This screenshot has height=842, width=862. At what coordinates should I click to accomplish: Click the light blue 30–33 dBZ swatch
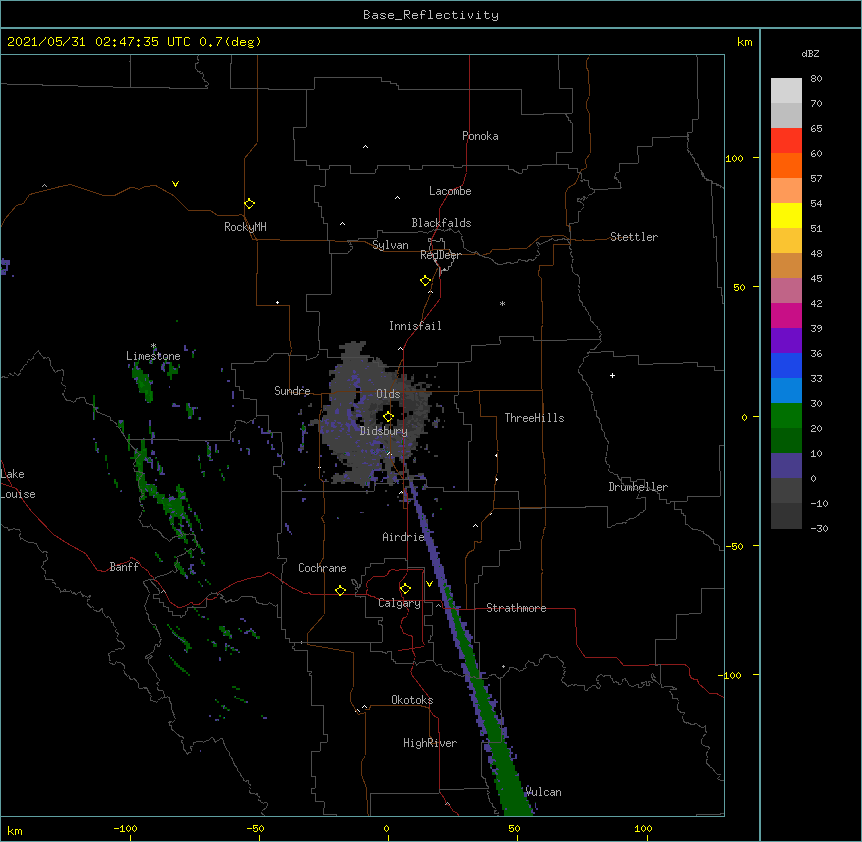pyautogui.click(x=786, y=390)
